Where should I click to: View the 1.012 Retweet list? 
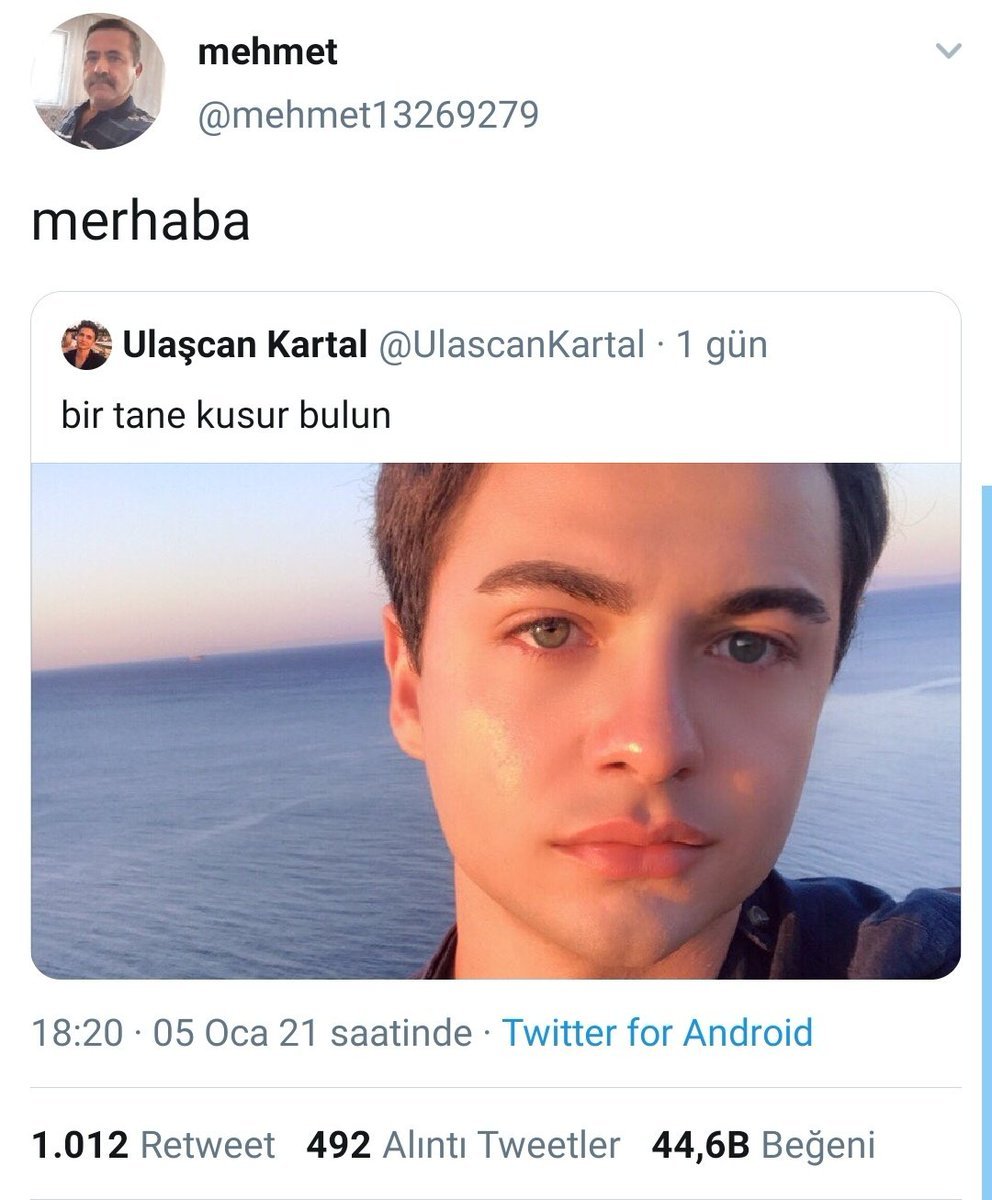pos(153,1145)
